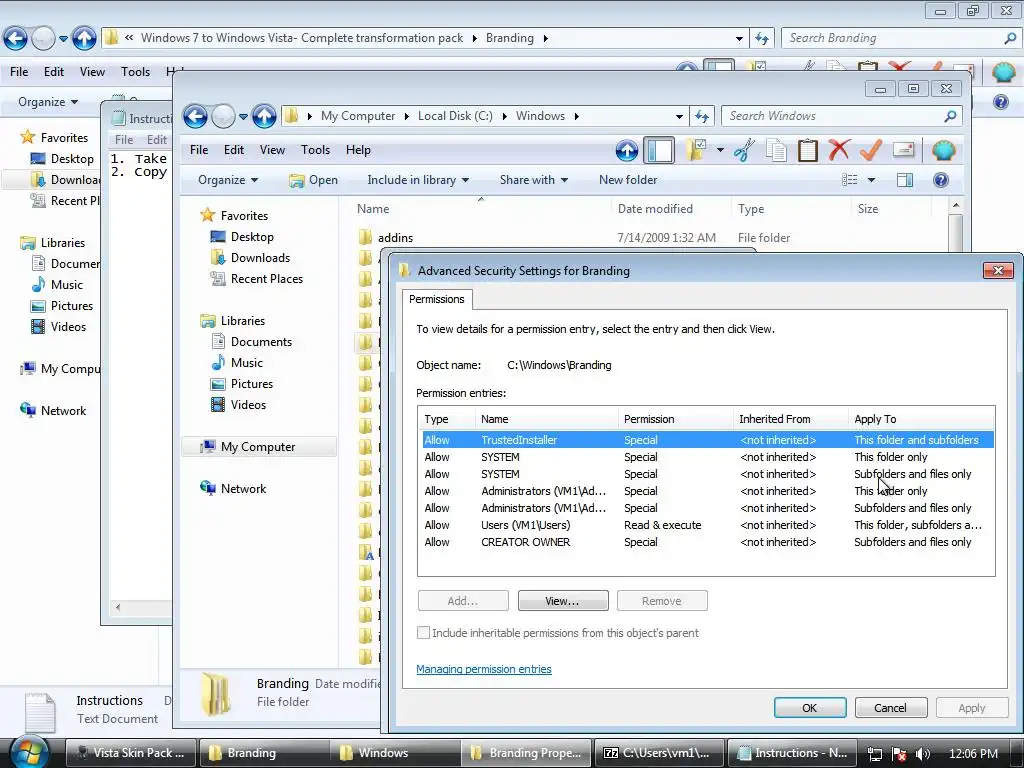
Task: Open Organize dropdown in Branding window
Action: pyautogui.click(x=48, y=102)
